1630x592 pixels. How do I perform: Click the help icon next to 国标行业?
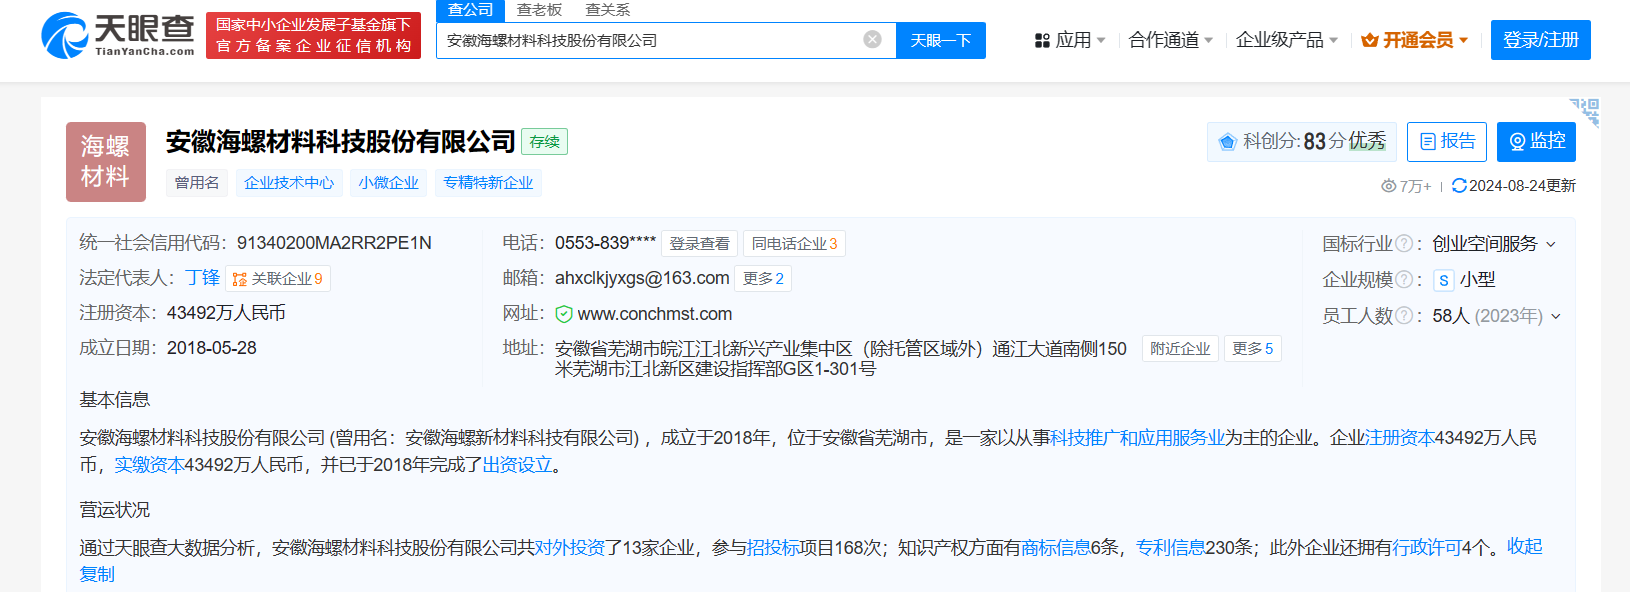(1404, 244)
